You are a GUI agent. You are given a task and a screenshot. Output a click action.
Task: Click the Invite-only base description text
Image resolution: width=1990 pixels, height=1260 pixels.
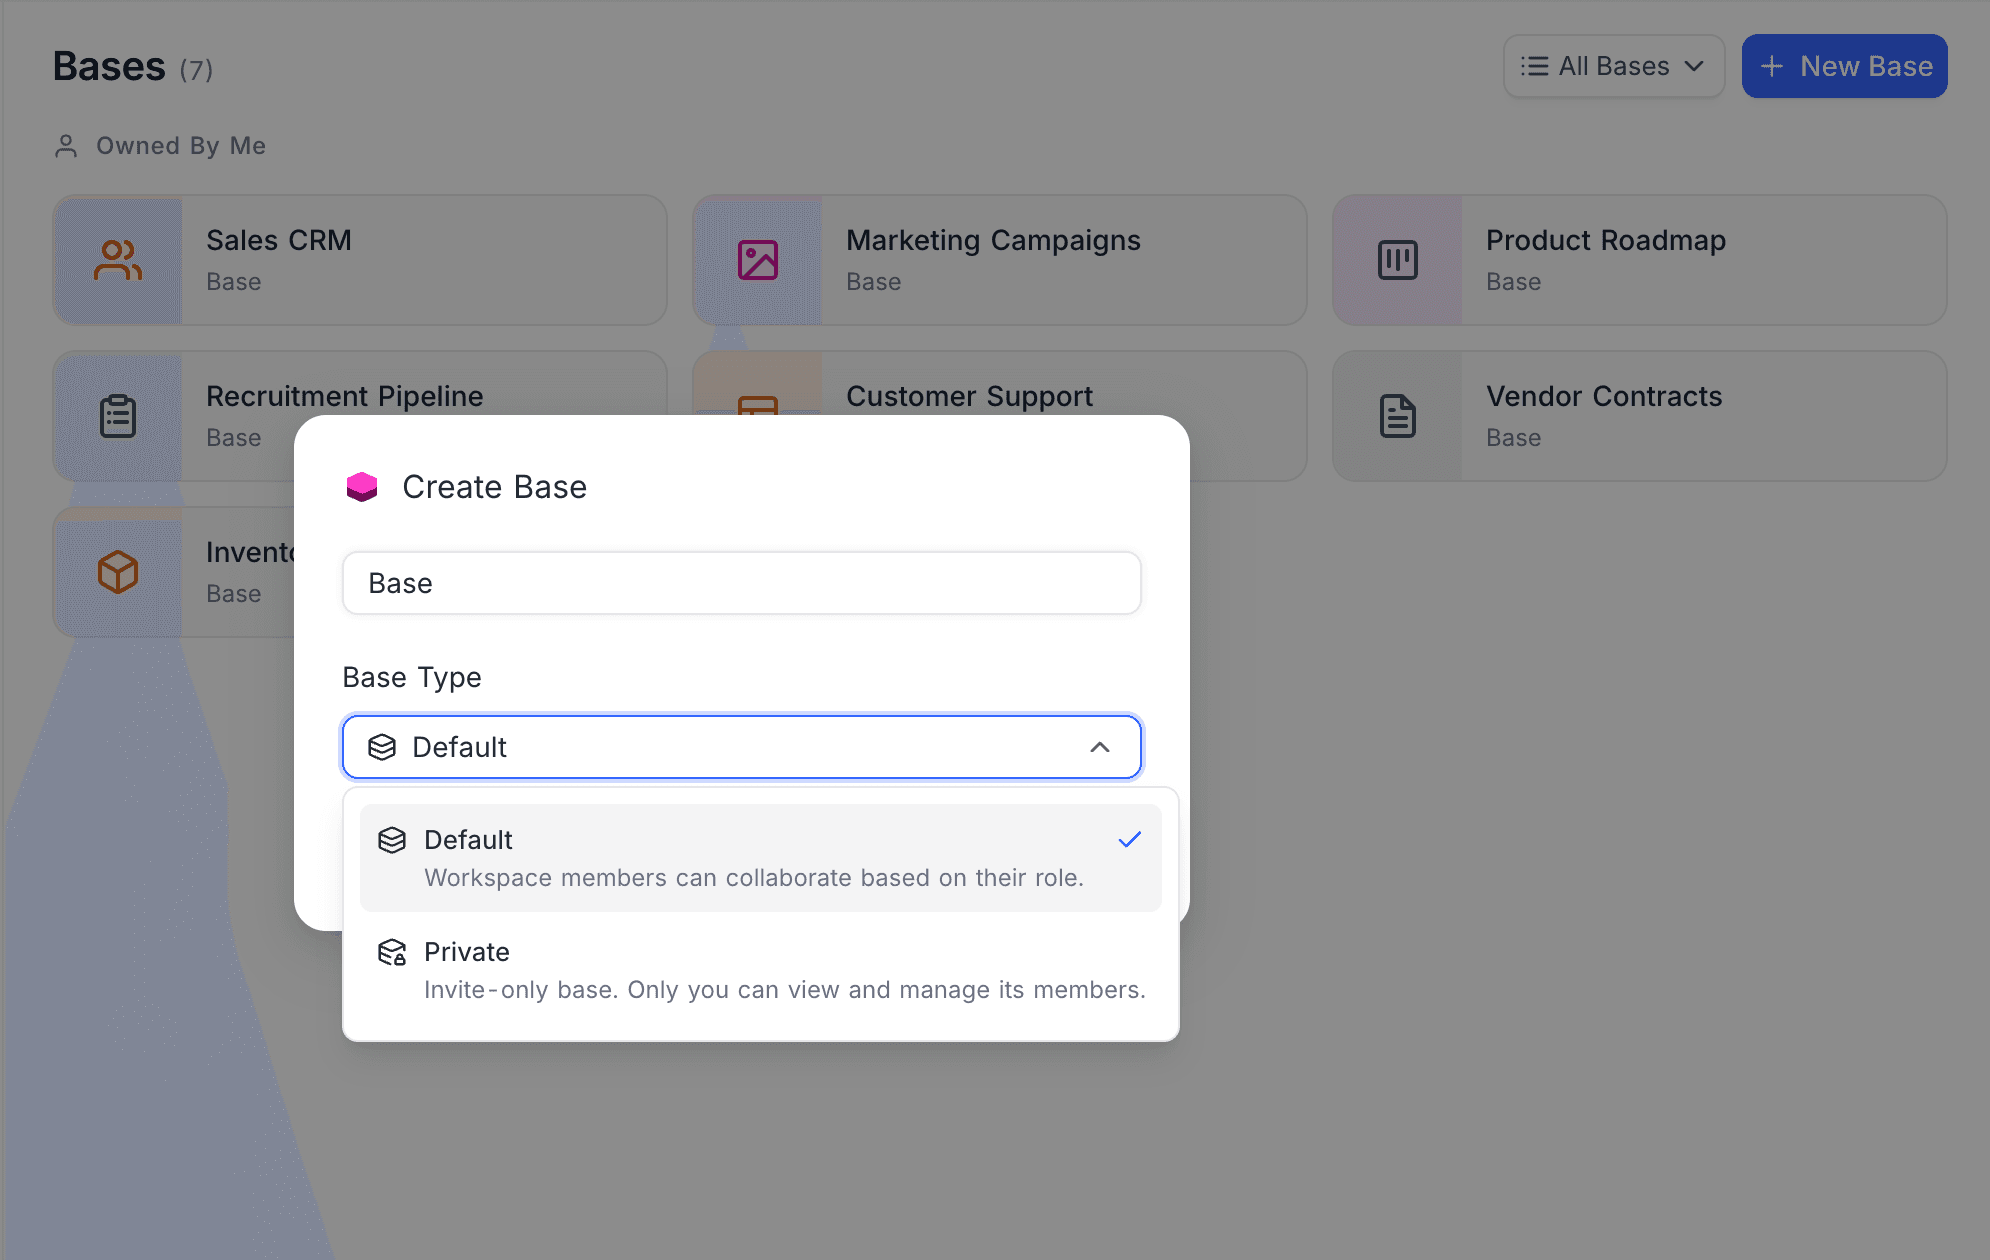point(785,990)
